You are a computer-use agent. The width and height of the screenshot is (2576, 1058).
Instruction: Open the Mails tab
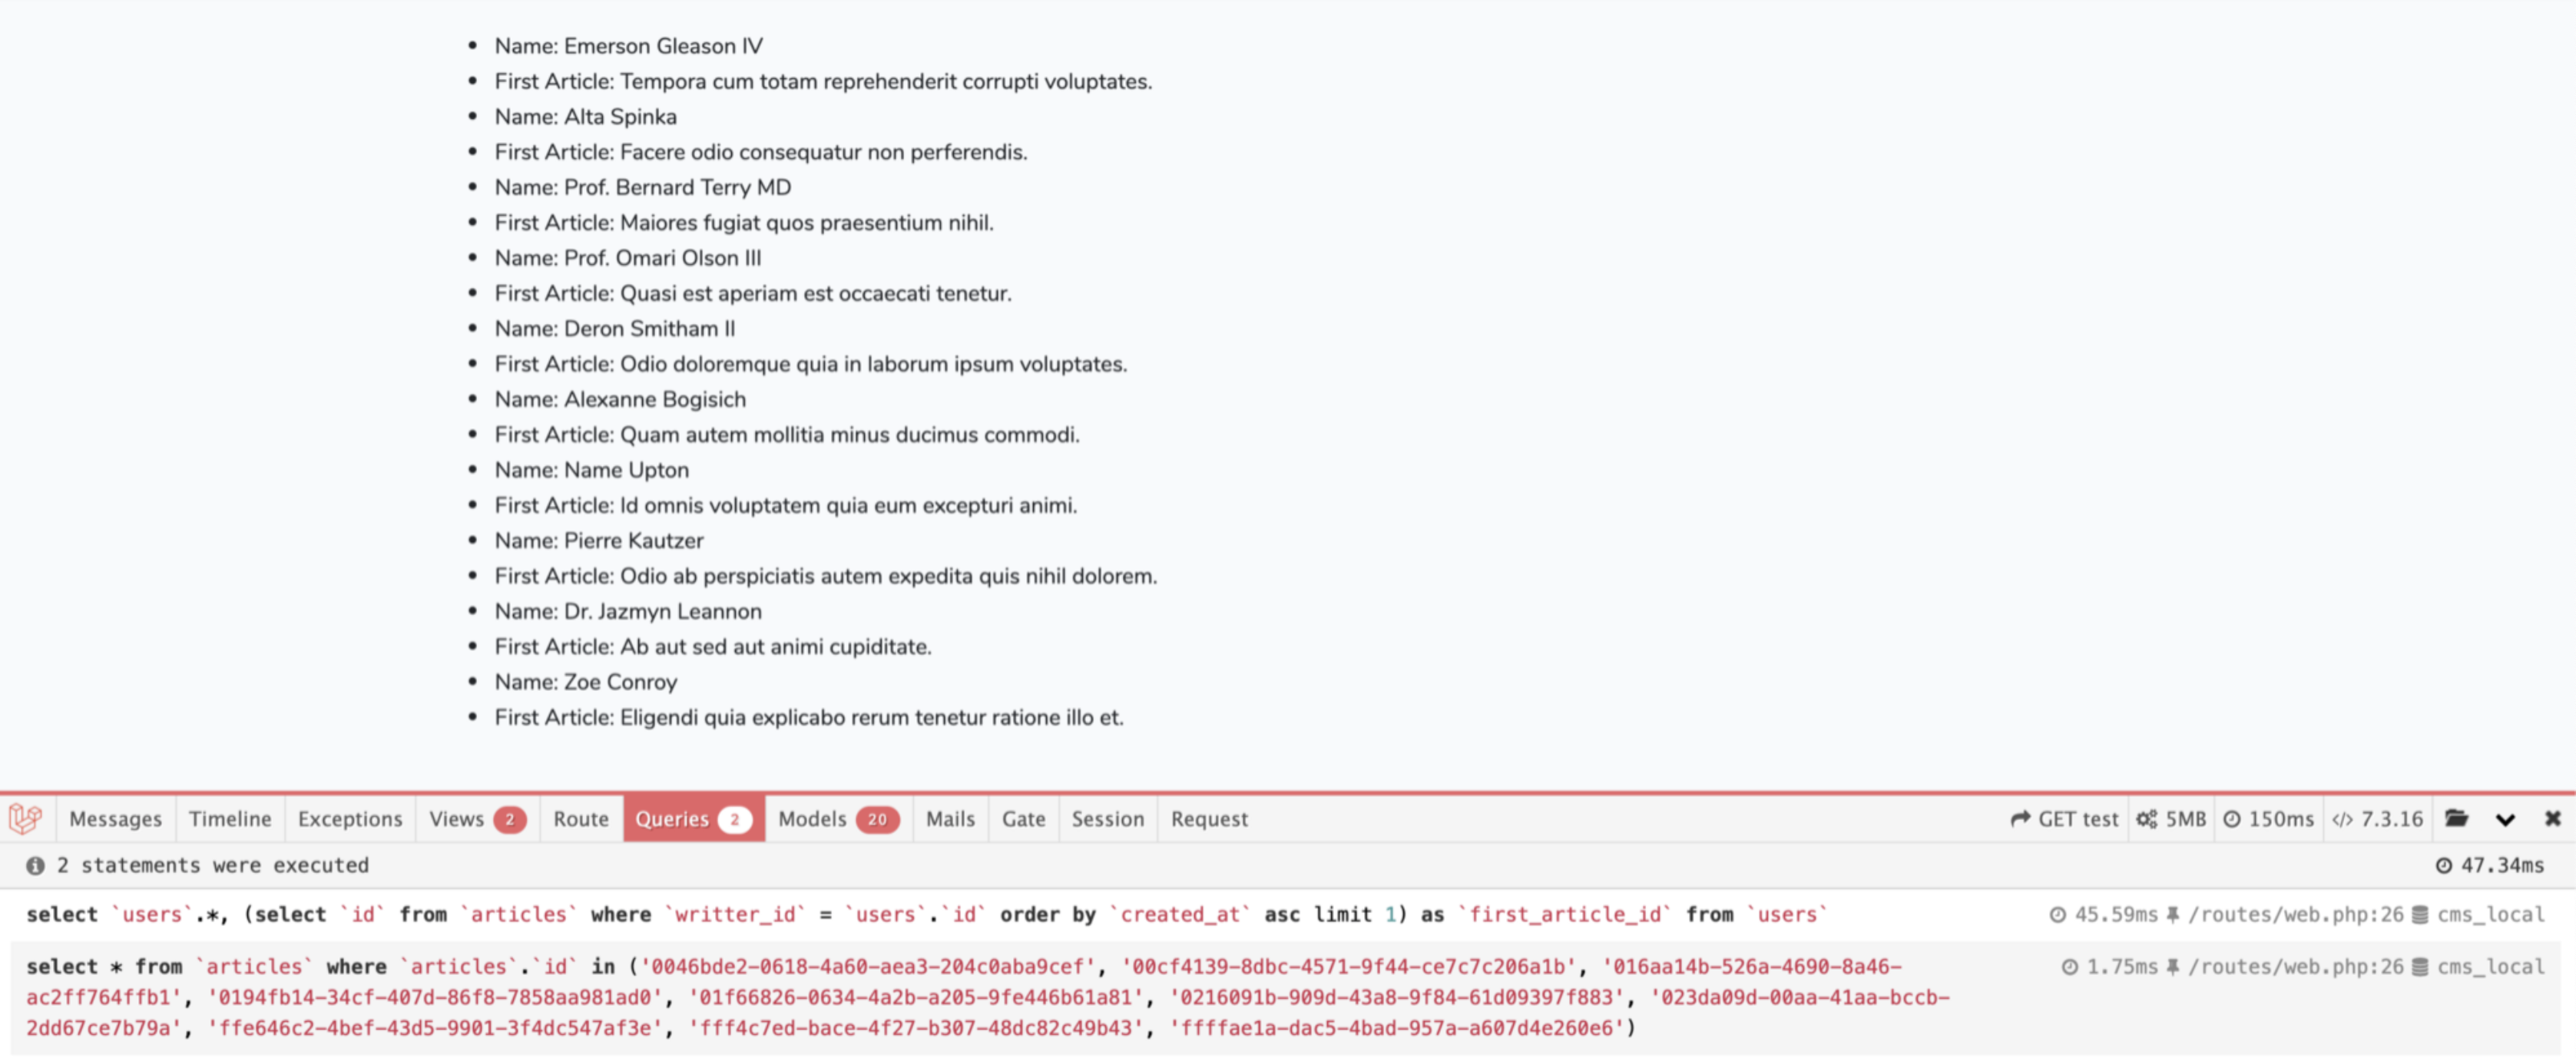(x=950, y=819)
